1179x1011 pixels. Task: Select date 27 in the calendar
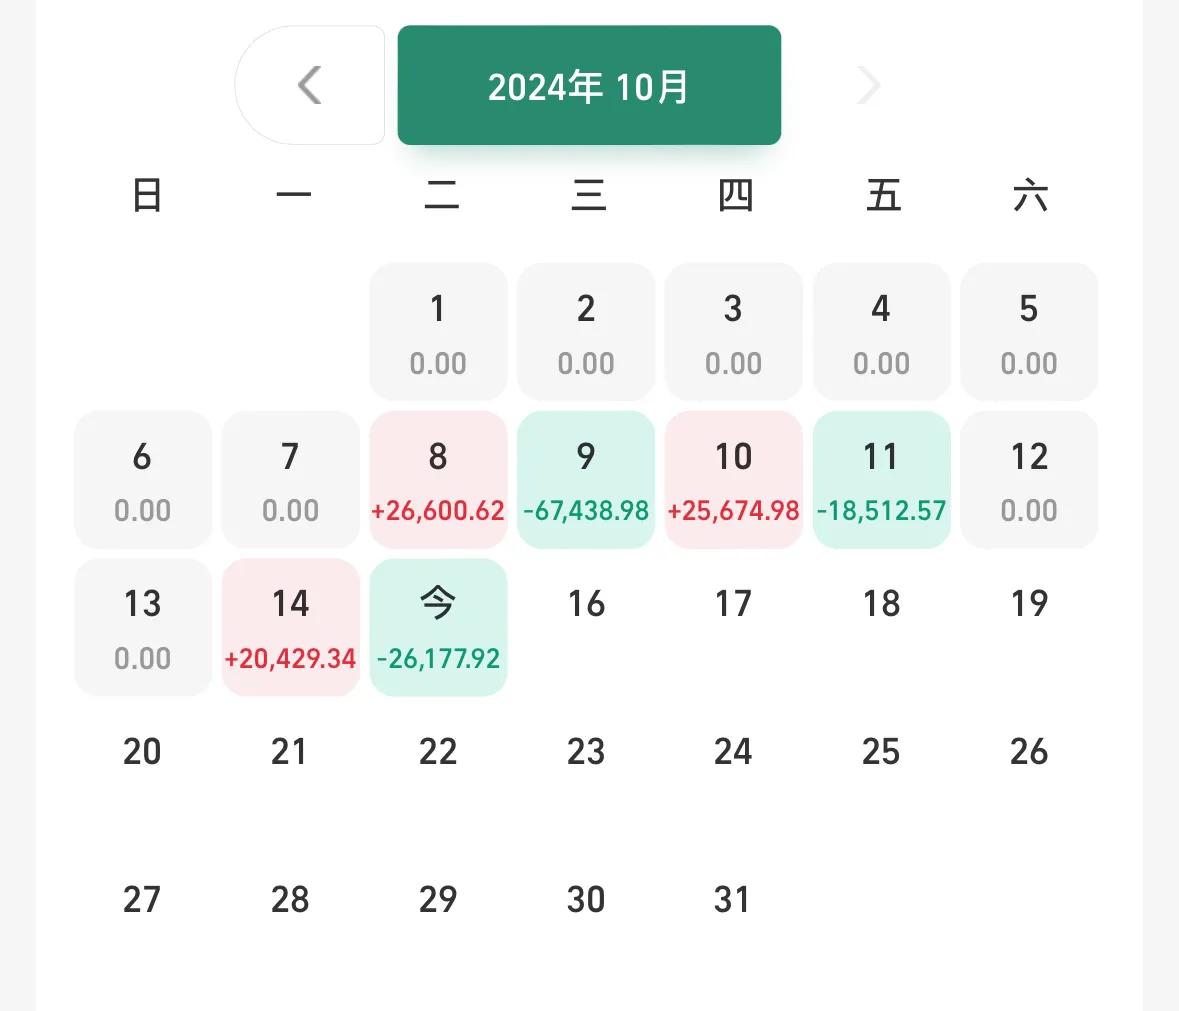click(x=142, y=899)
